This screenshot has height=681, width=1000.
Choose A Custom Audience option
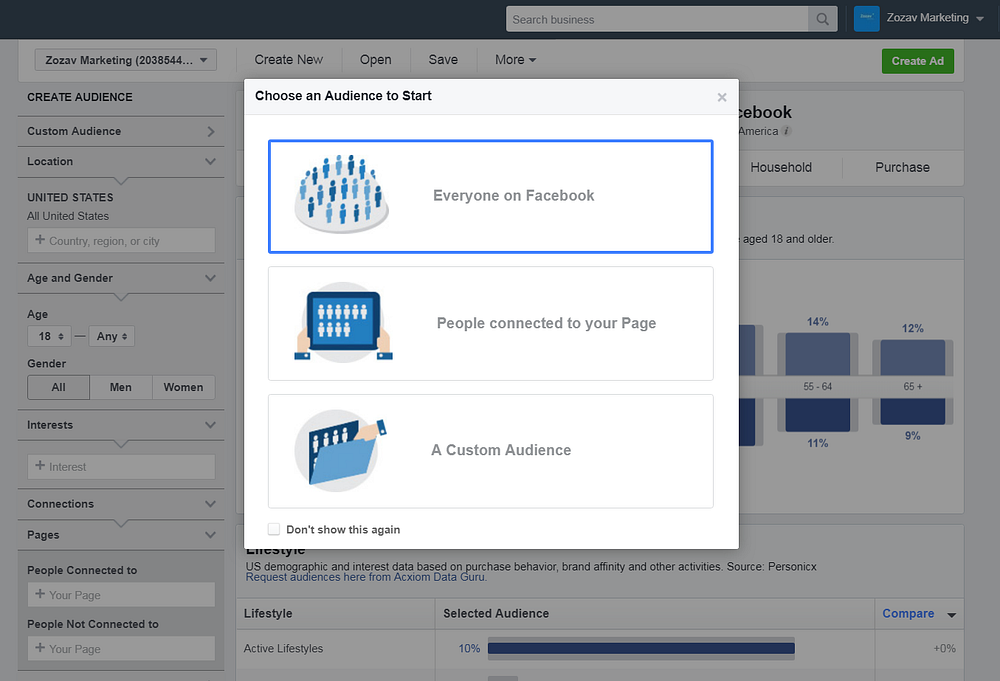(490, 451)
